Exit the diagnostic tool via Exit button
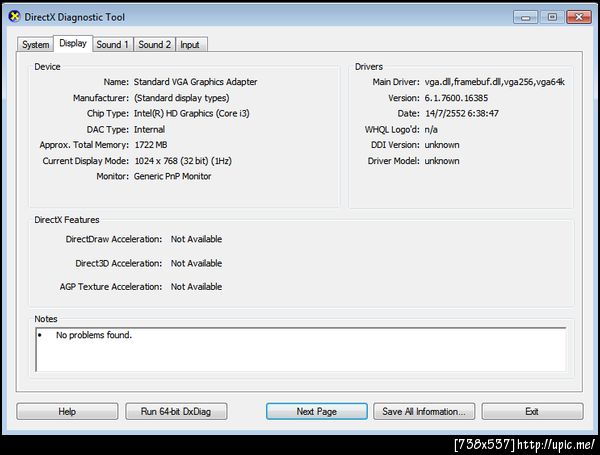 point(532,411)
